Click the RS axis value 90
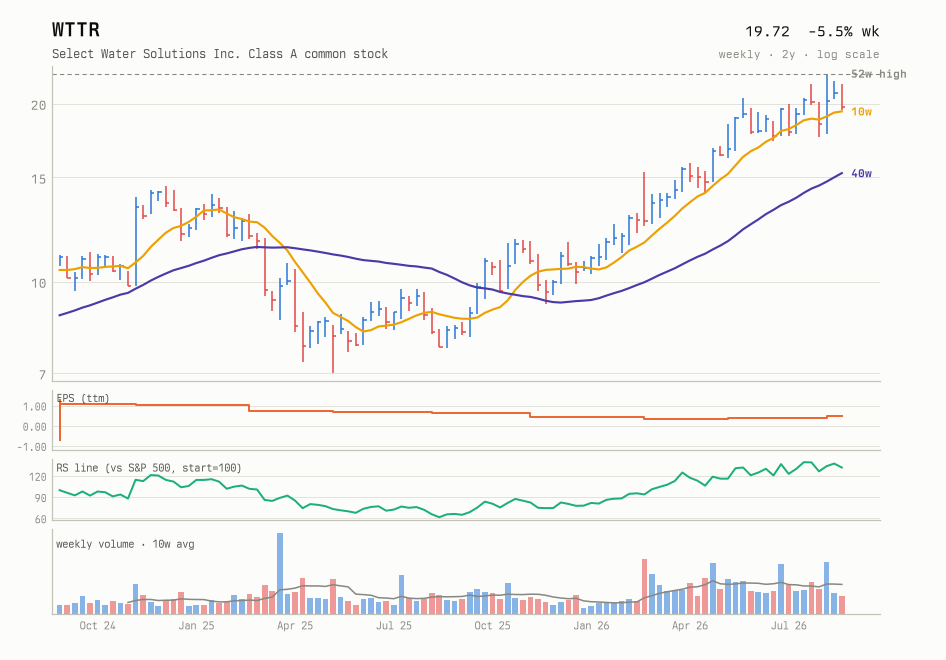This screenshot has width=946, height=660. pyautogui.click(x=40, y=498)
